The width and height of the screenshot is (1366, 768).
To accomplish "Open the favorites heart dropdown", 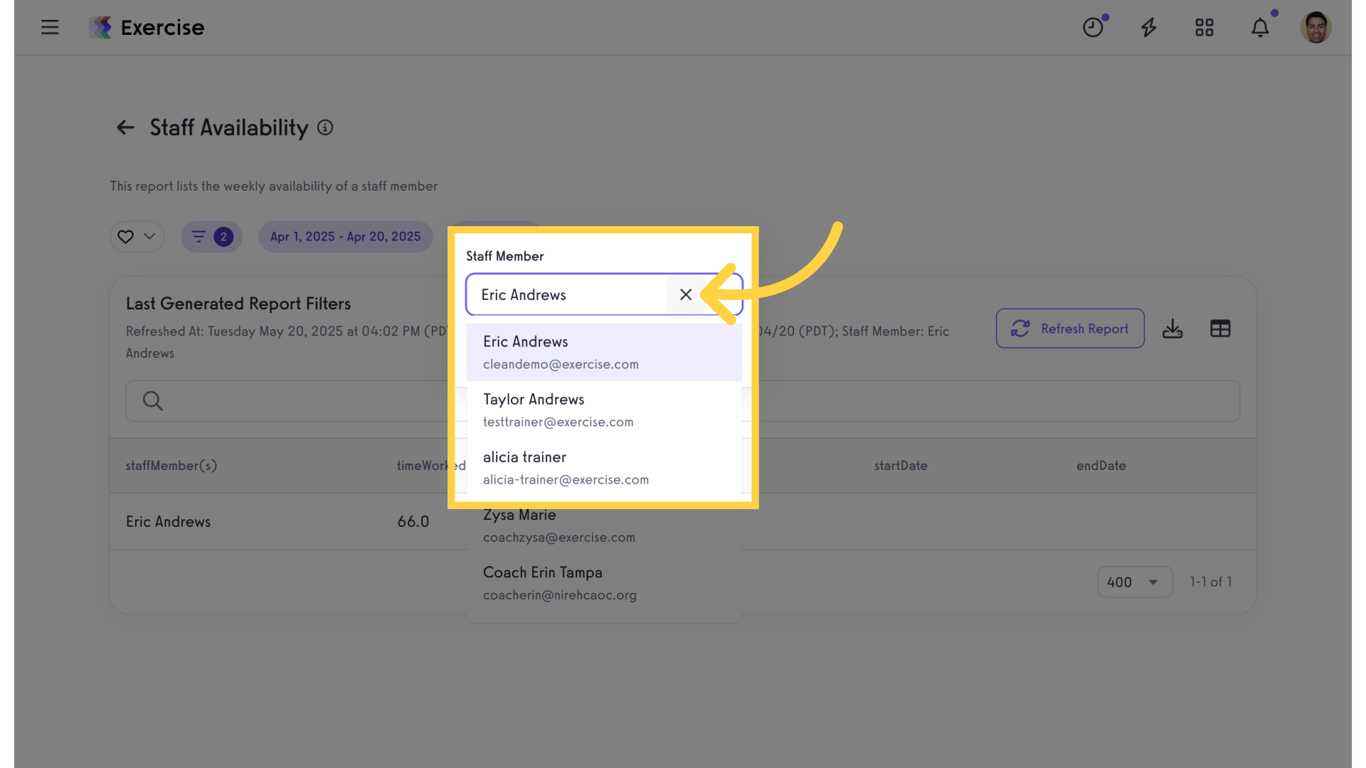I will pyautogui.click(x=137, y=237).
